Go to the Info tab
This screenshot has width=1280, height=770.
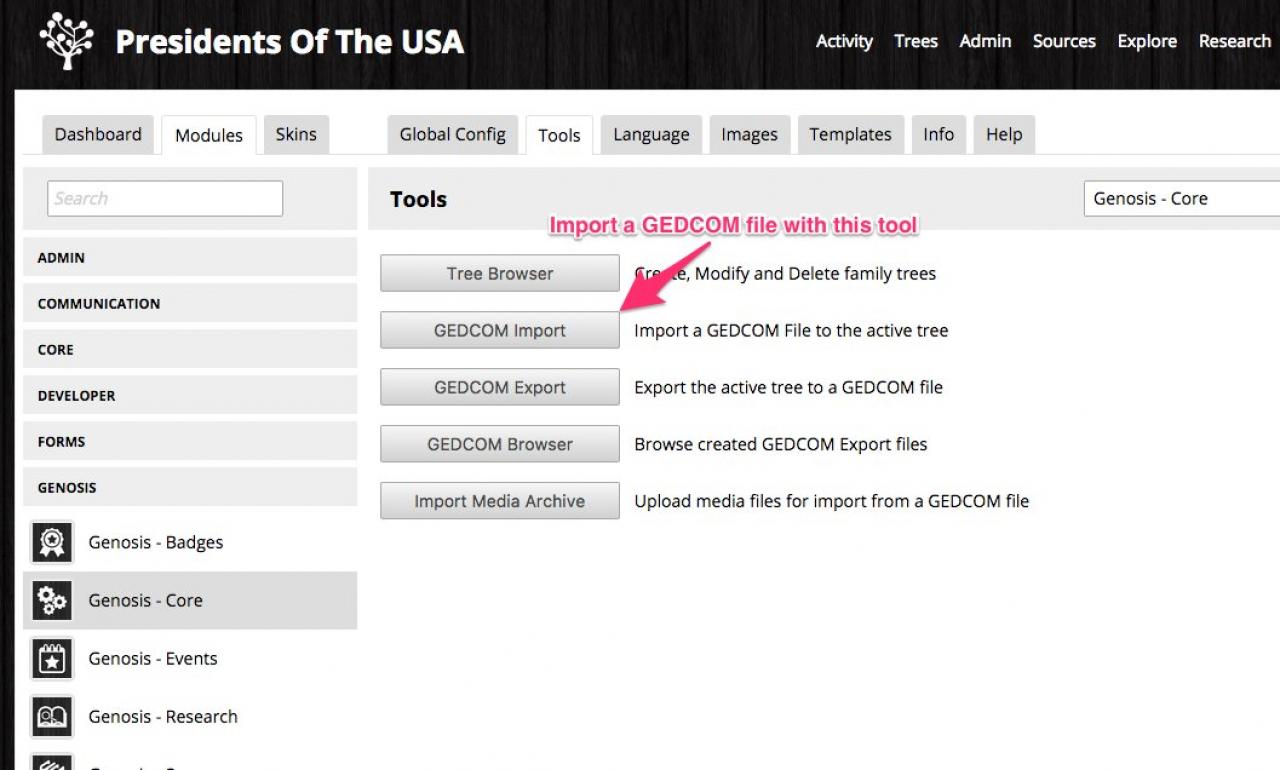click(938, 135)
